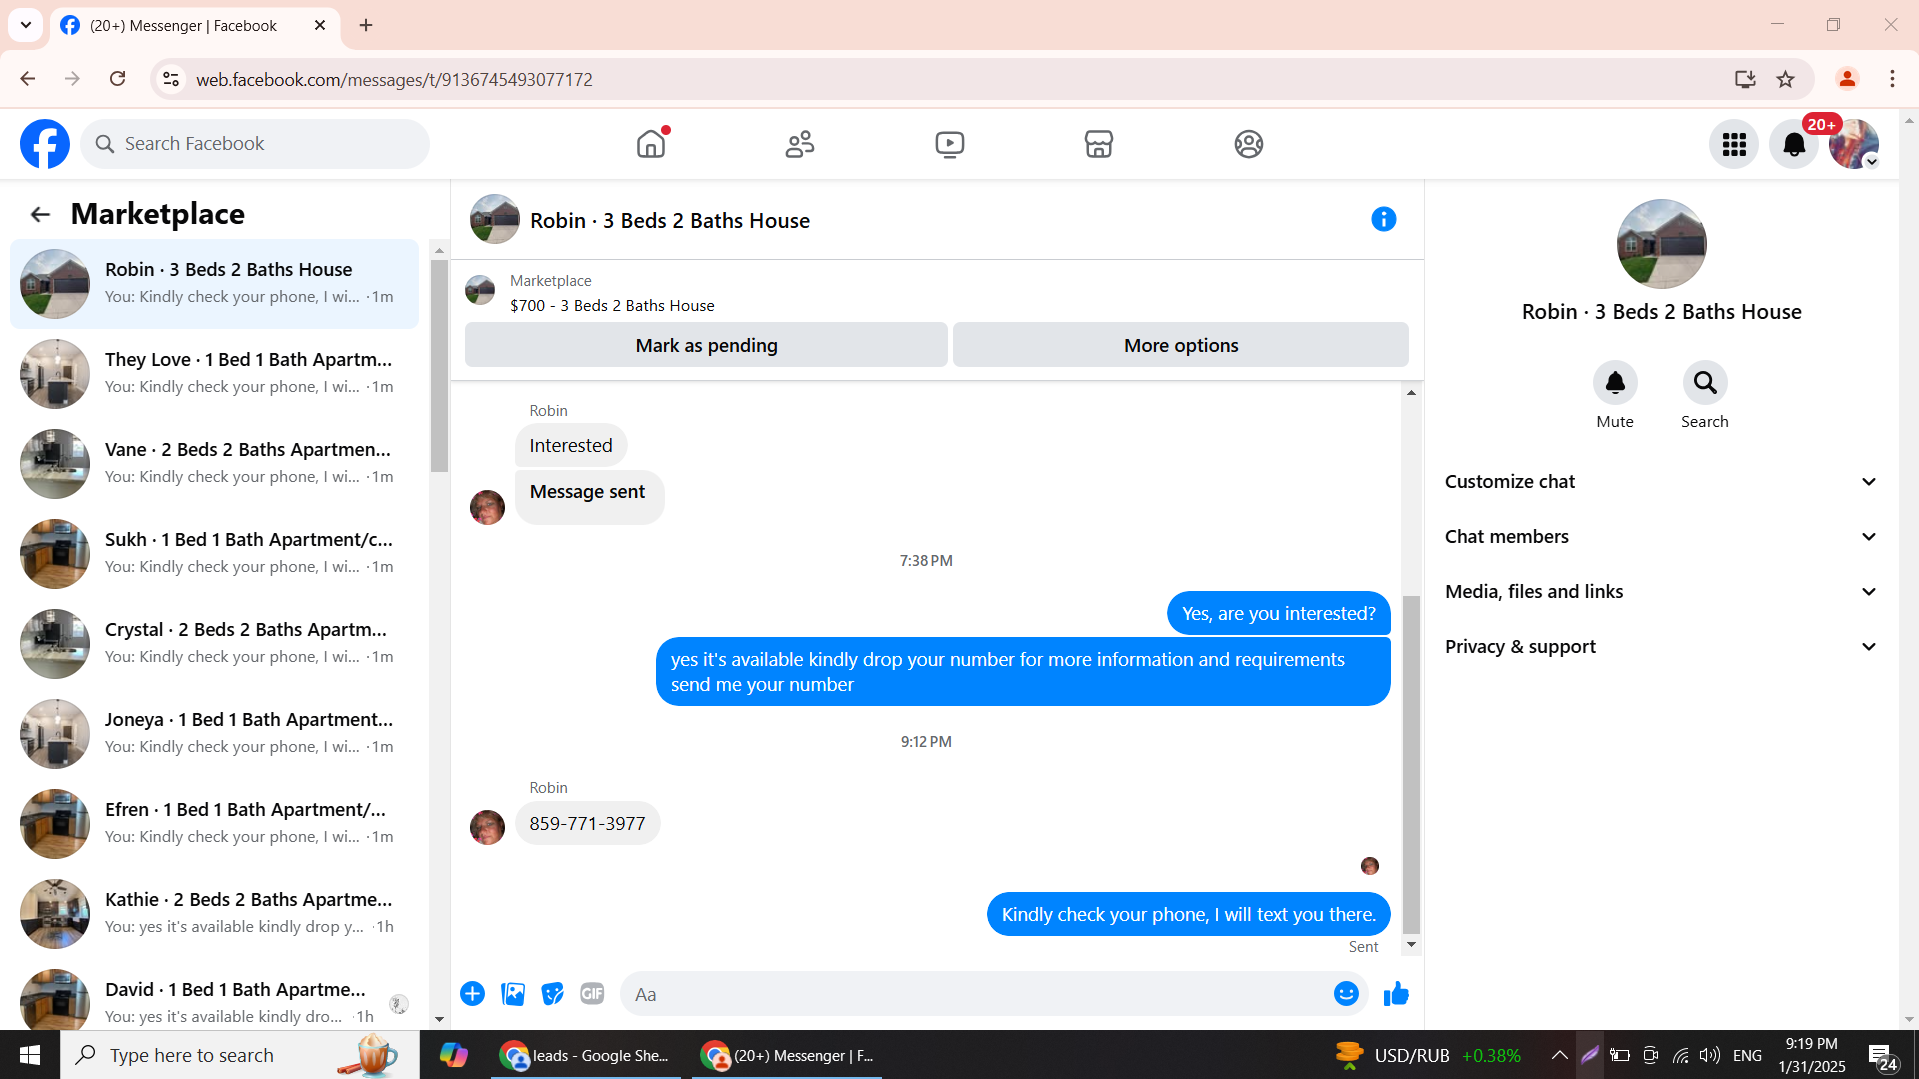Expand the Customize chat section
Screen dimensions: 1919x1079
pyautogui.click(x=1661, y=482)
